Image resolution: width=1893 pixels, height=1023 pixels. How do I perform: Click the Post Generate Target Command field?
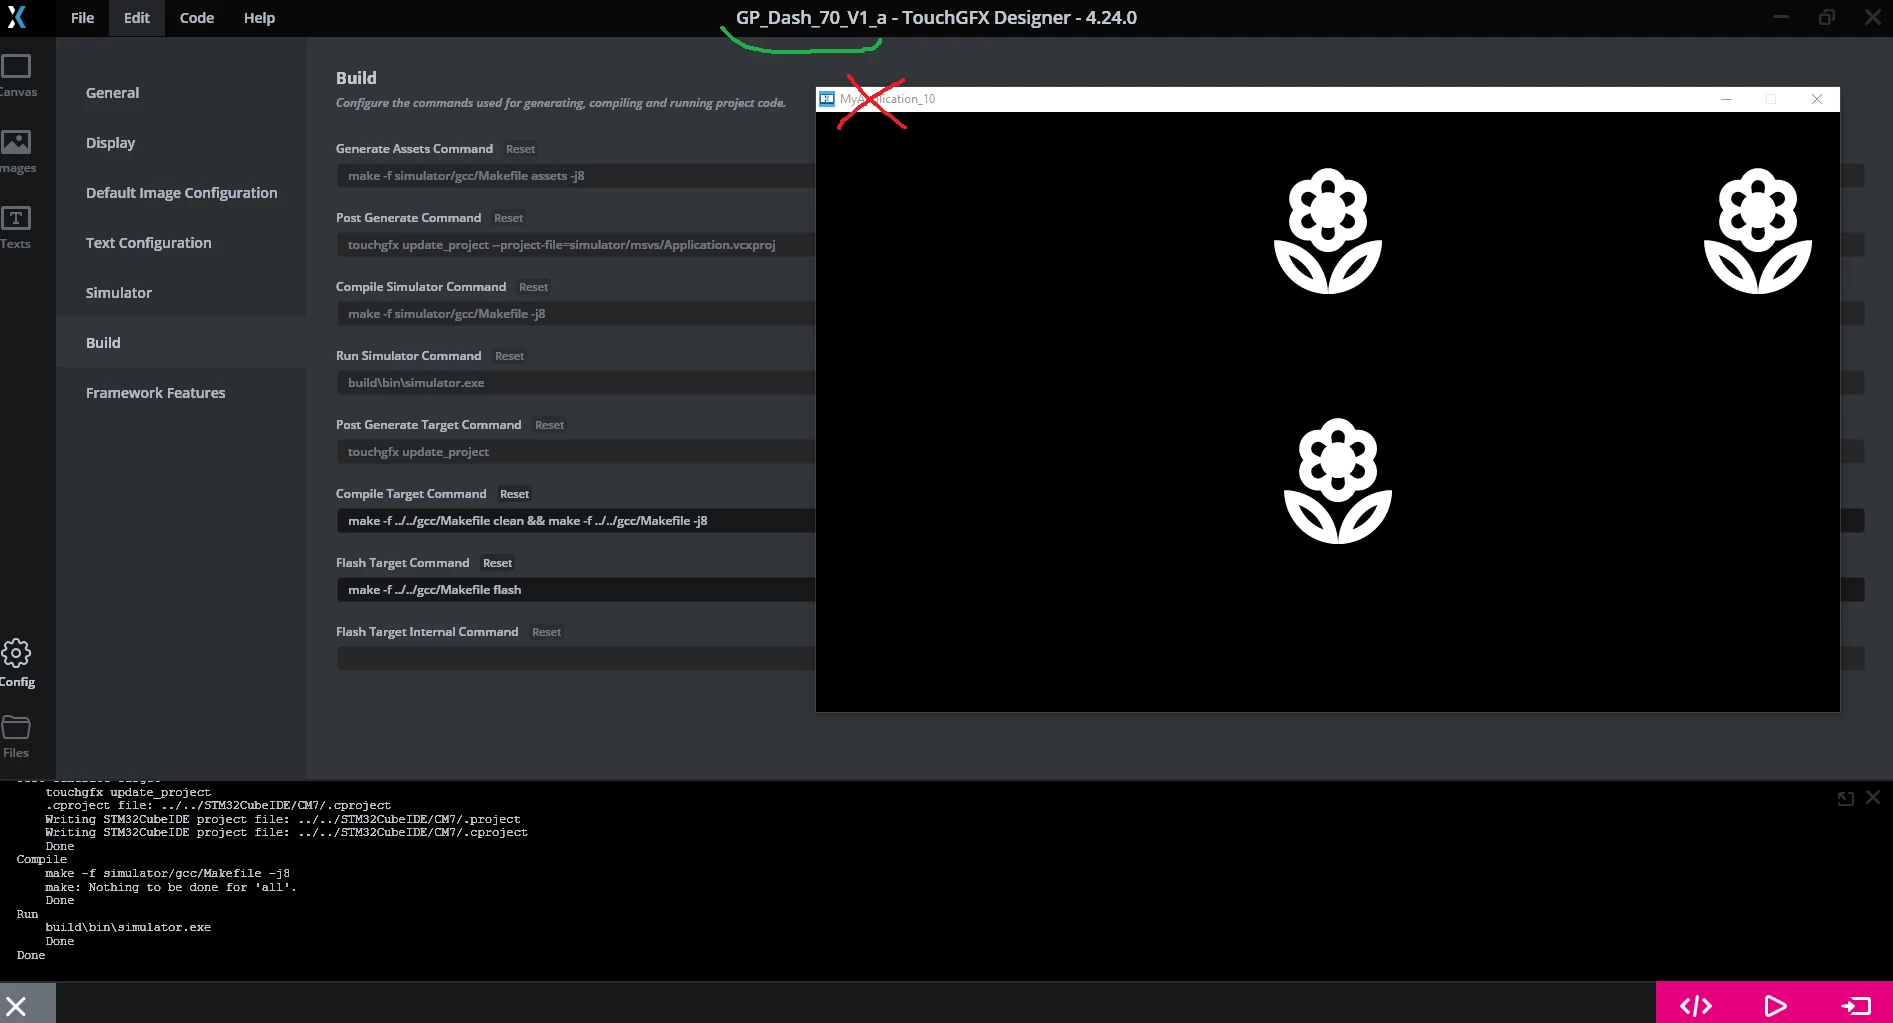pyautogui.click(x=576, y=452)
